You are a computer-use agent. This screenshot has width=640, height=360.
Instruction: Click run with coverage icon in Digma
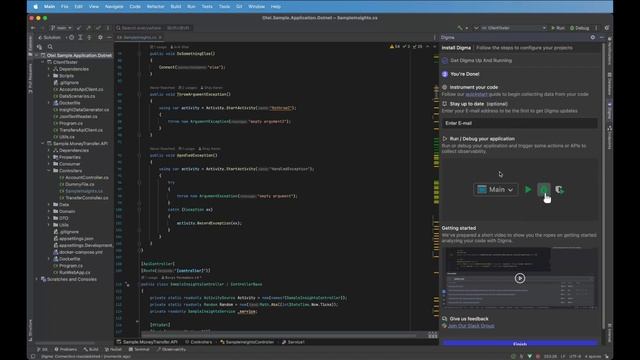(x=560, y=189)
